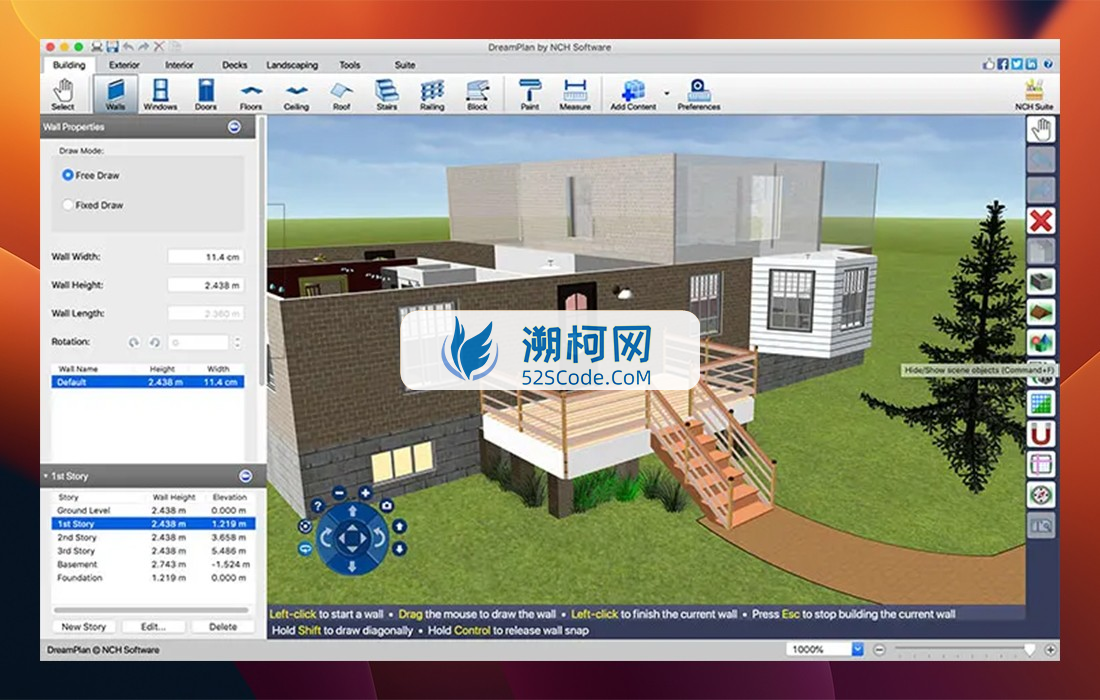Image resolution: width=1100 pixels, height=700 pixels.
Task: Click the Wall Height input field
Action: pyautogui.click(x=206, y=285)
